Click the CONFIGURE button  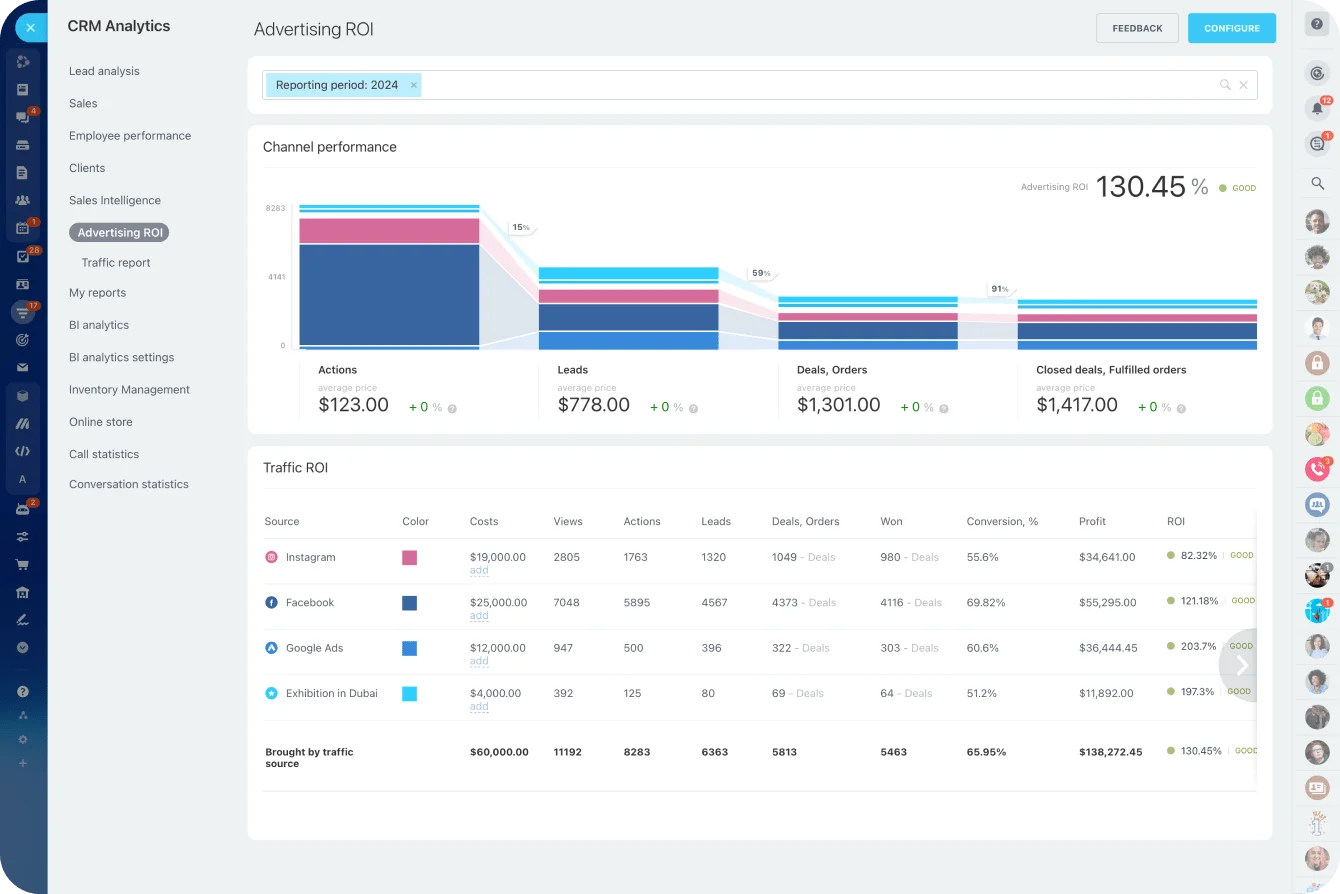coord(1231,28)
